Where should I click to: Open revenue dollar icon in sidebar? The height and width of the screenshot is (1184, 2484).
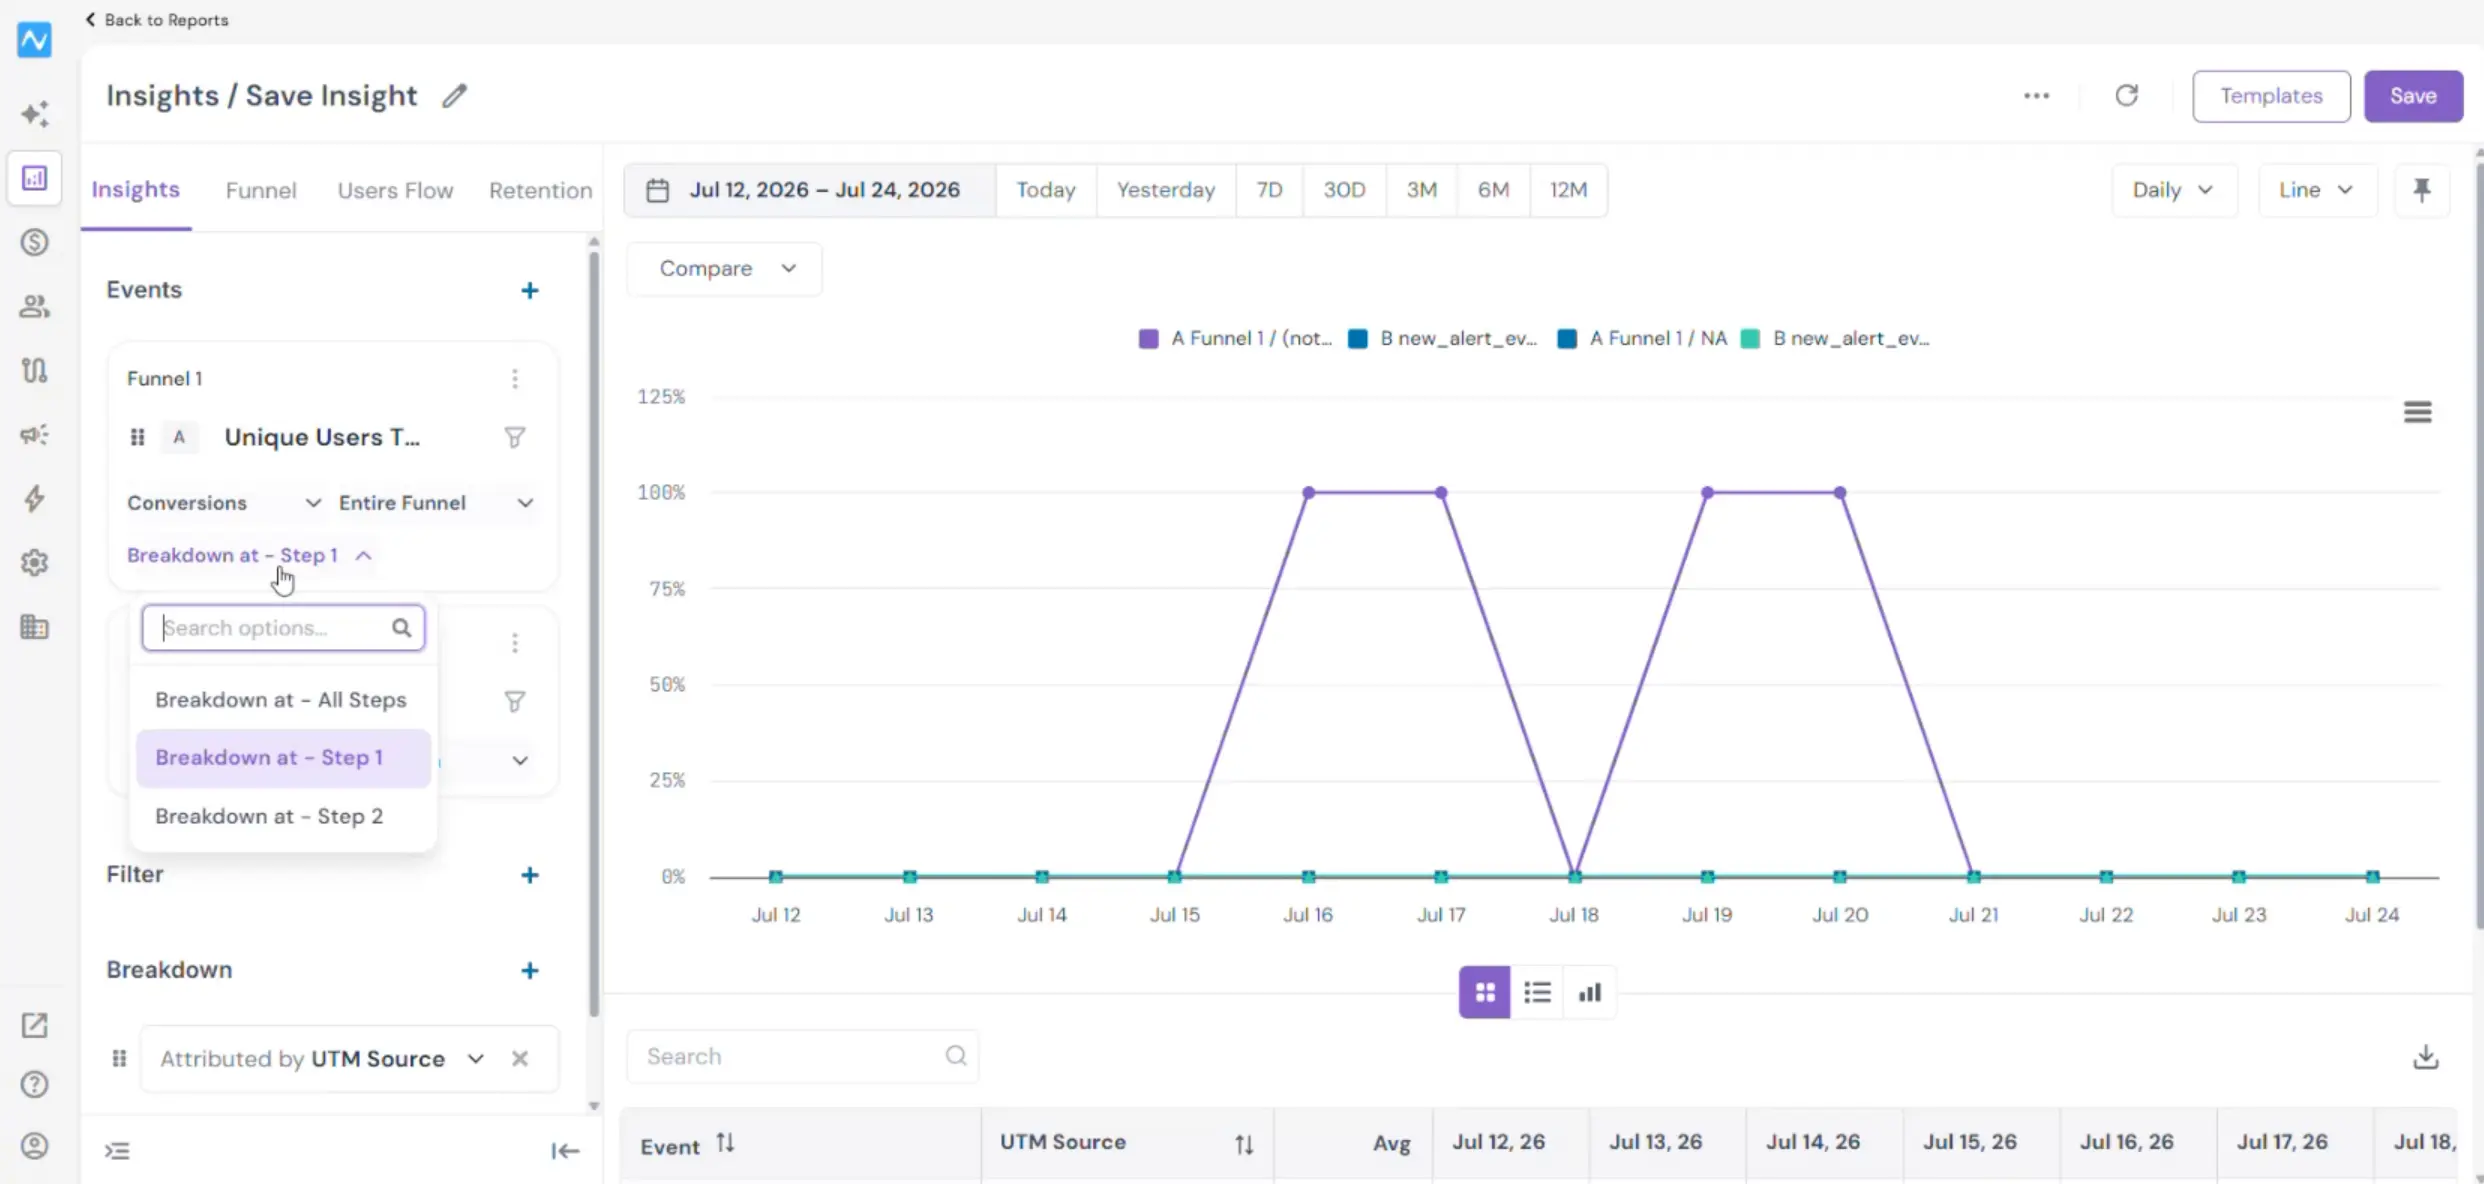point(34,242)
